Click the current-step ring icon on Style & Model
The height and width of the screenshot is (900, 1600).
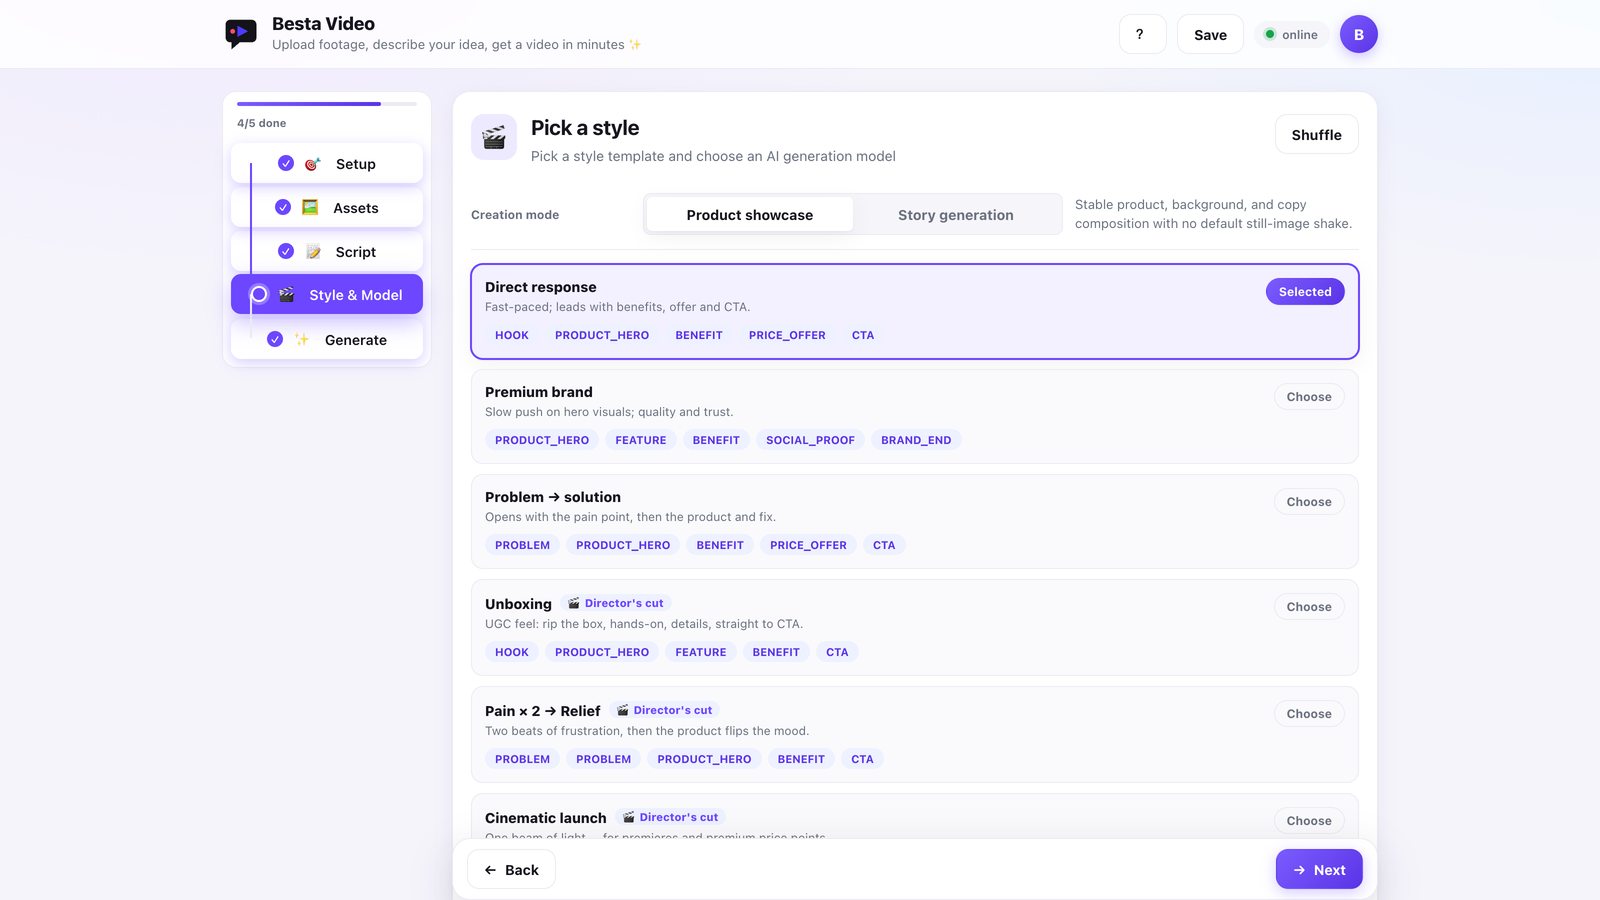coord(259,294)
